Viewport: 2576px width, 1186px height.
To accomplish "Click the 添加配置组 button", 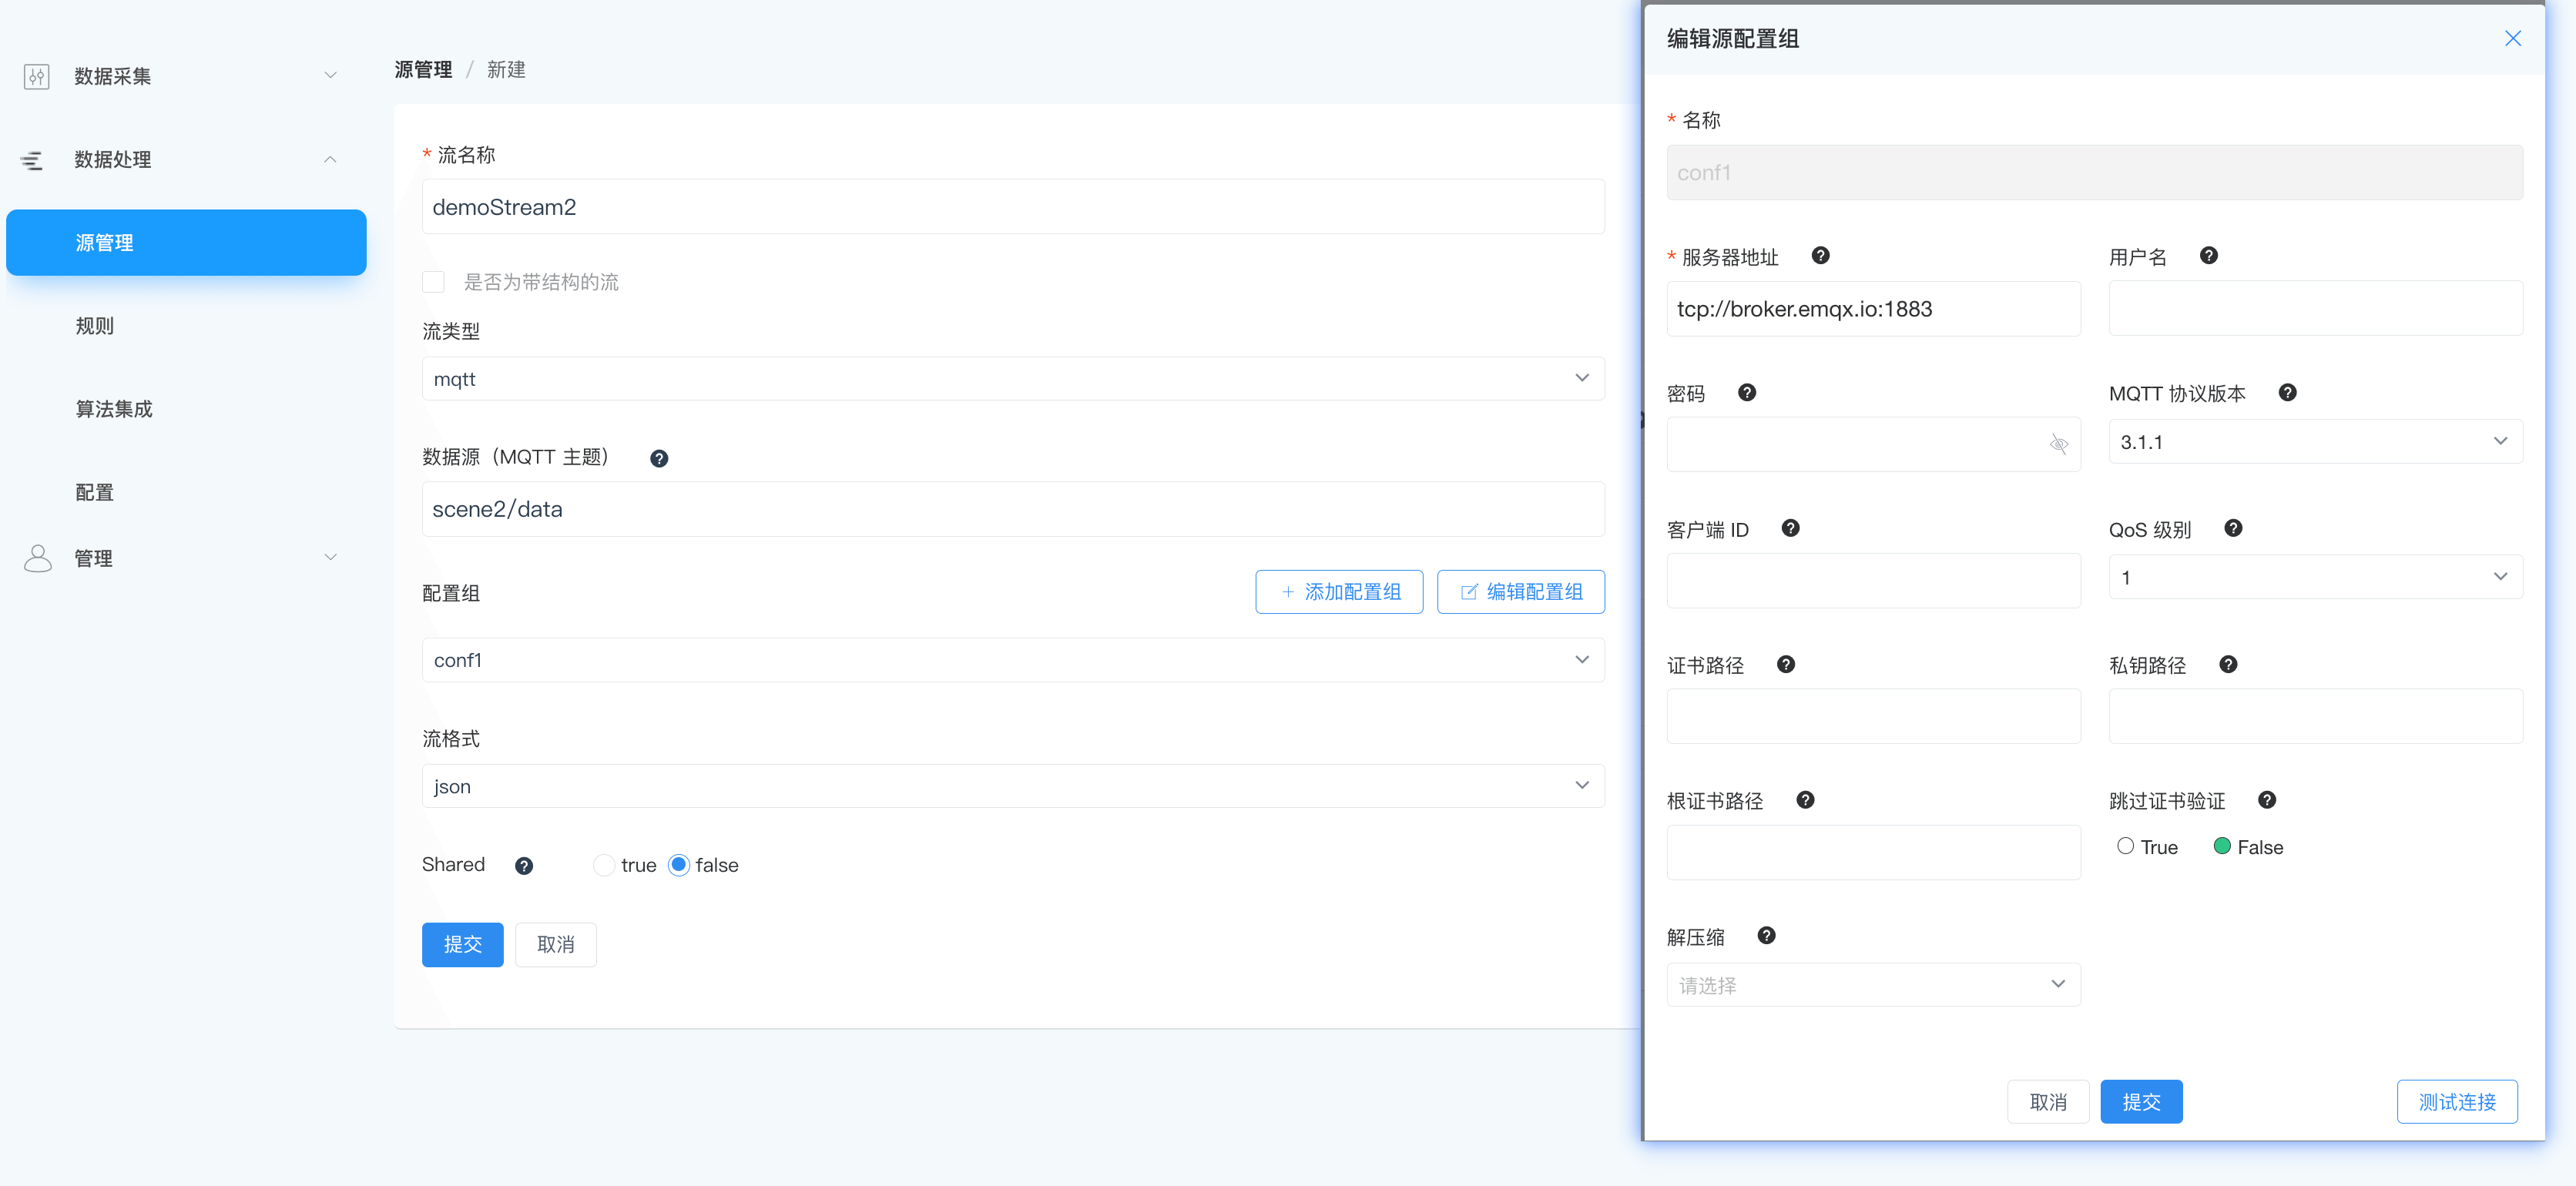I will (1338, 592).
